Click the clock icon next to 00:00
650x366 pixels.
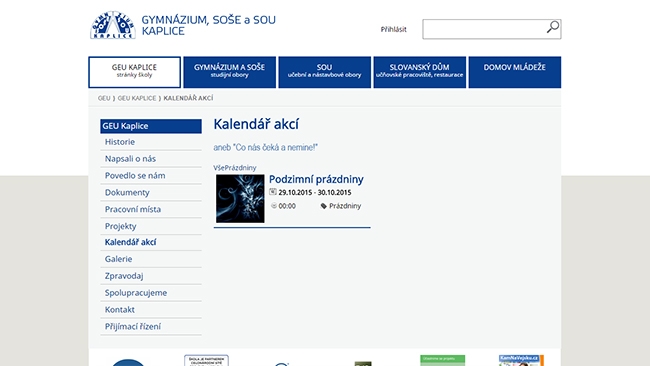(x=274, y=206)
